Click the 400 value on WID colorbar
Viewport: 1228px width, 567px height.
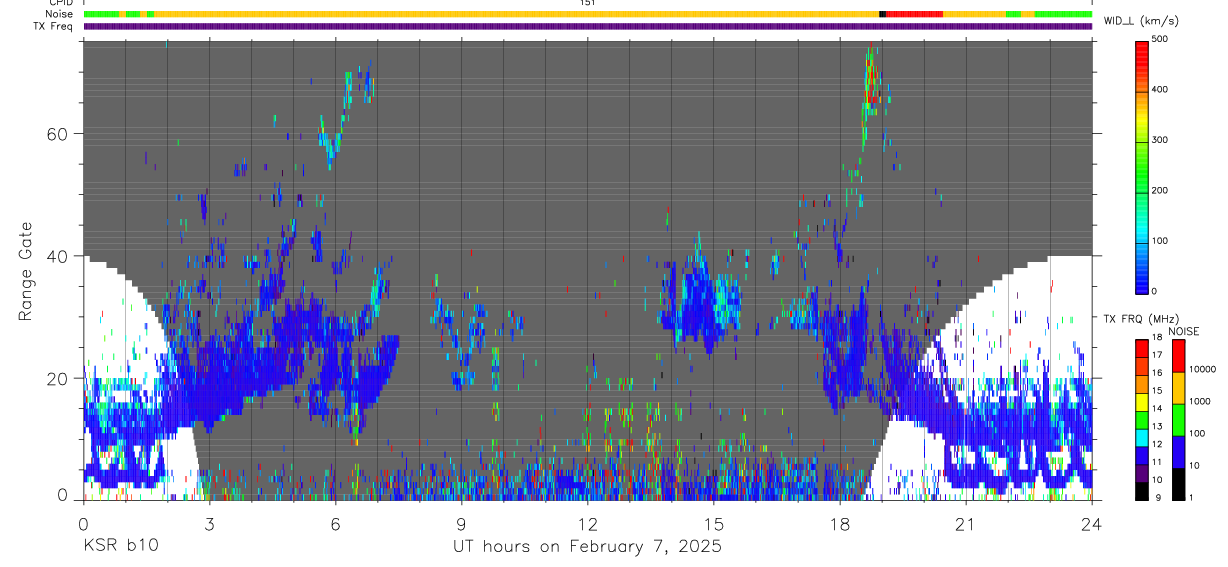click(1160, 89)
